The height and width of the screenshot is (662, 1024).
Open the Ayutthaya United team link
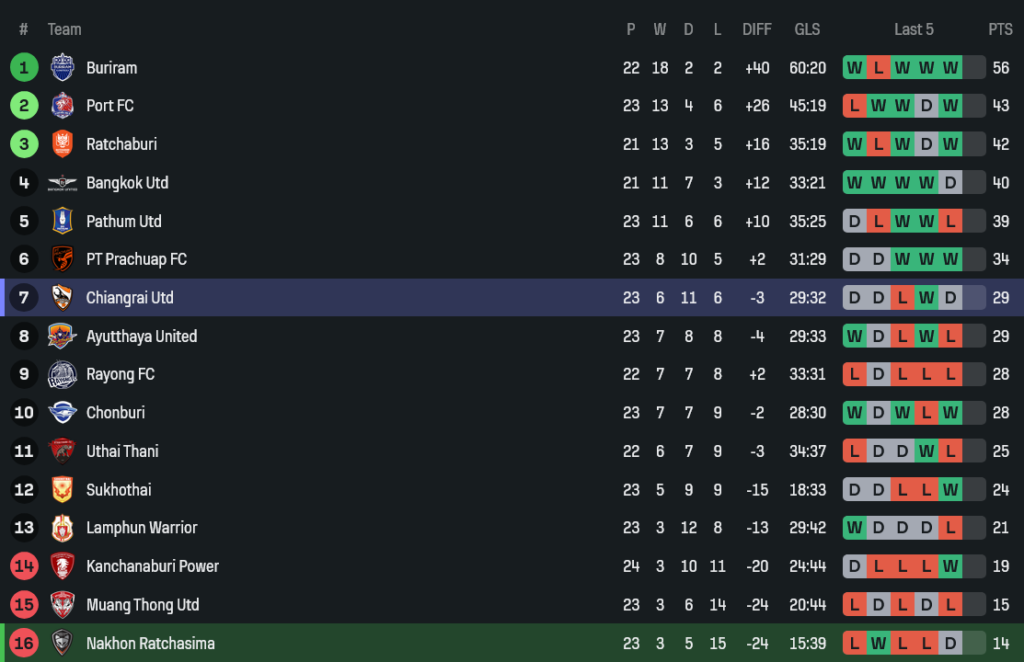point(141,336)
